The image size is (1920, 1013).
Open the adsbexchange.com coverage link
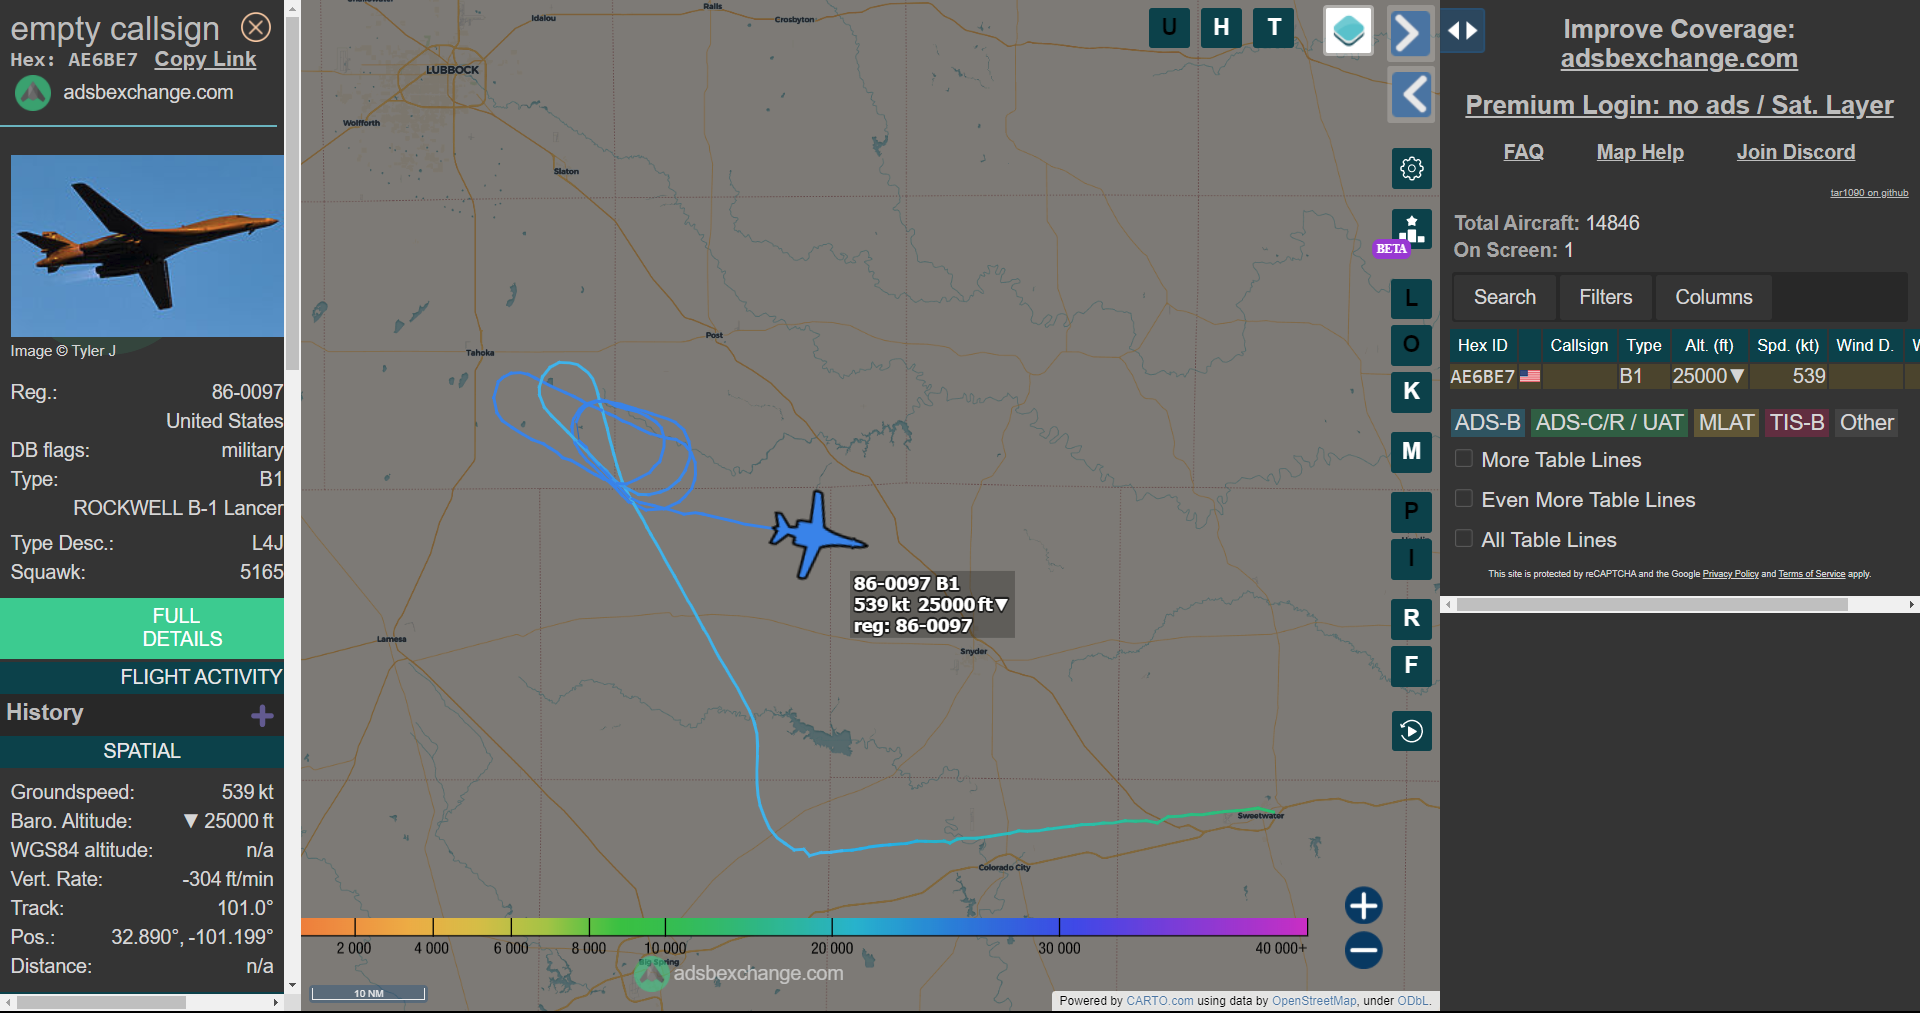[x=1679, y=59]
